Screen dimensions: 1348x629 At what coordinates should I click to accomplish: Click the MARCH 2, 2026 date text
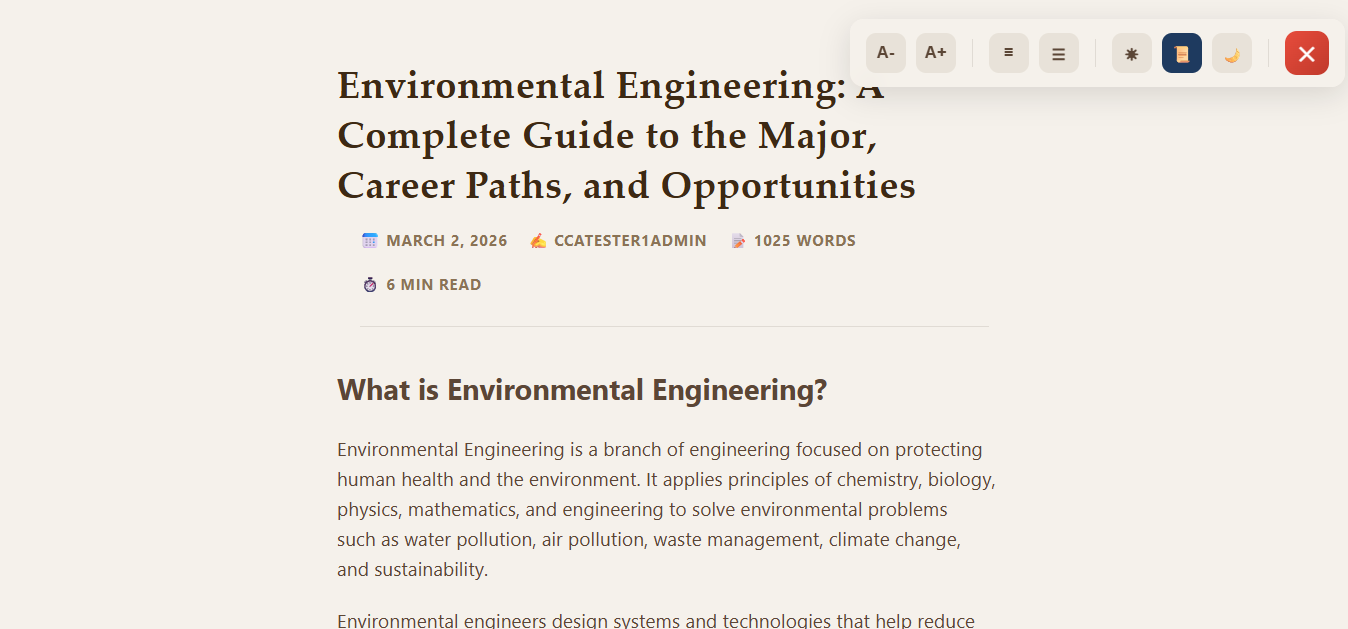coord(446,241)
